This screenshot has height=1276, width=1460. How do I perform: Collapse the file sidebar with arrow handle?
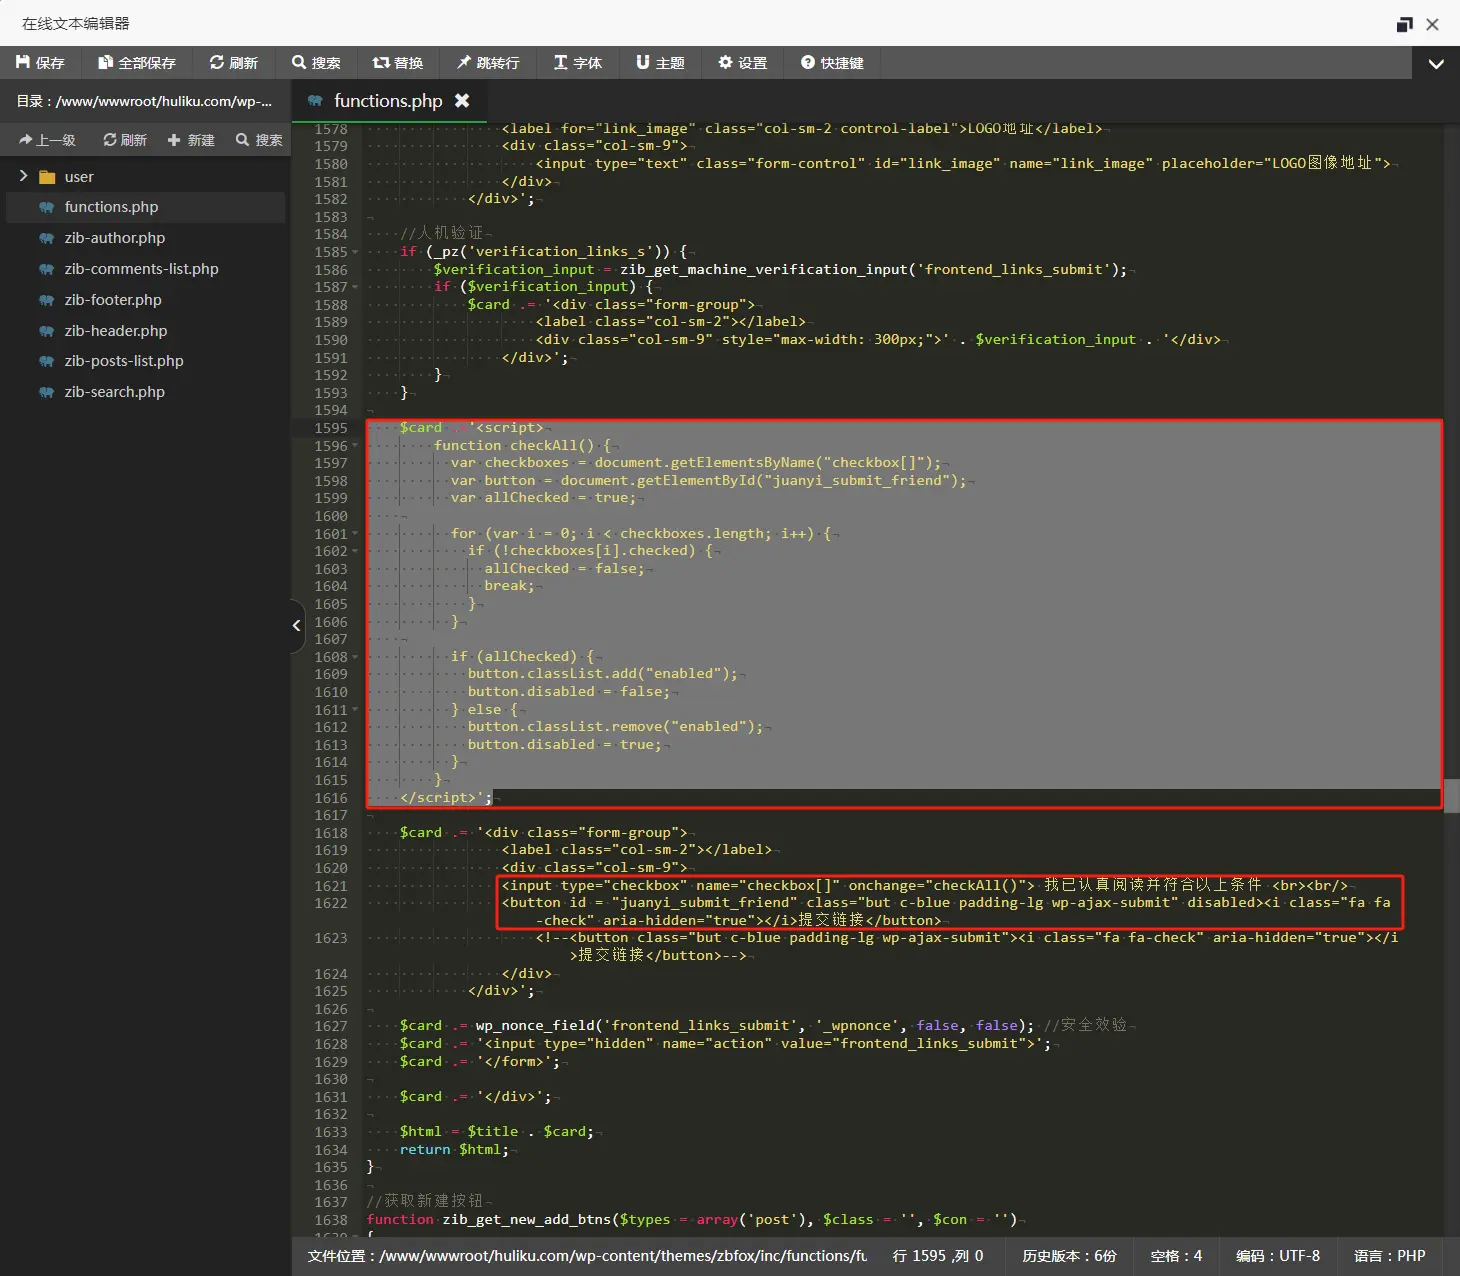[x=296, y=626]
